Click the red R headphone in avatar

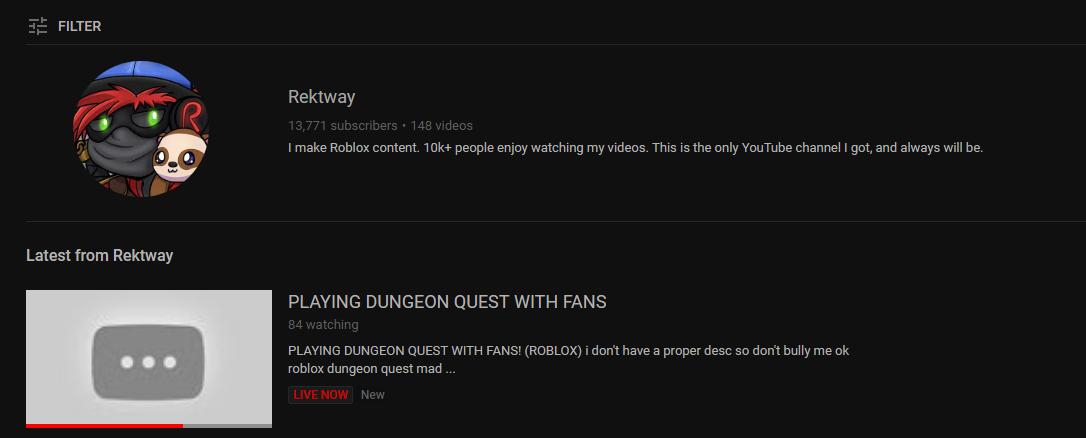pyautogui.click(x=192, y=115)
